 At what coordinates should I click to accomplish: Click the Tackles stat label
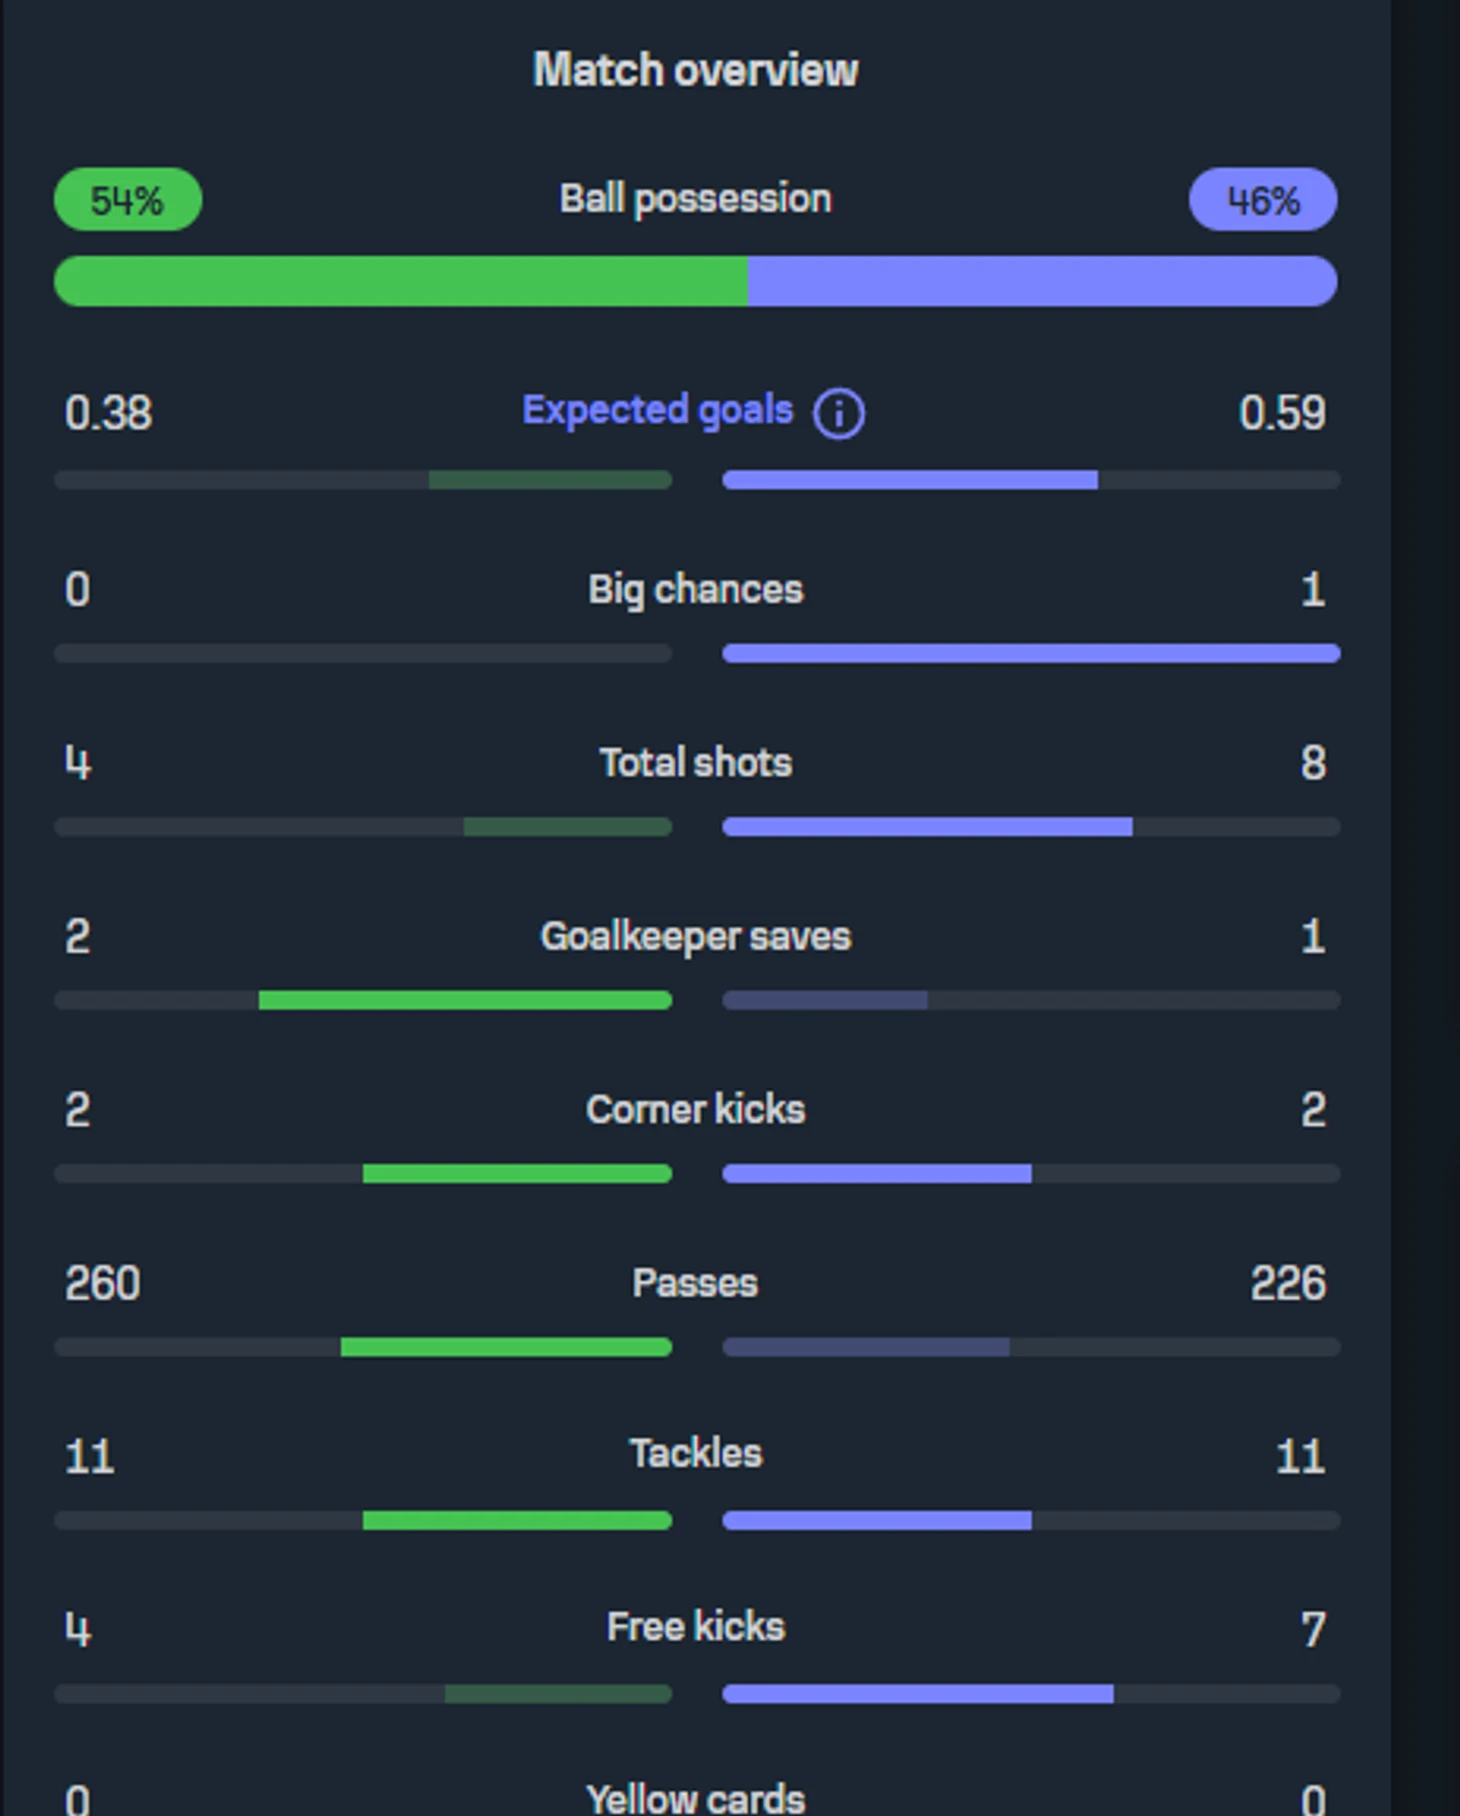pos(695,1453)
